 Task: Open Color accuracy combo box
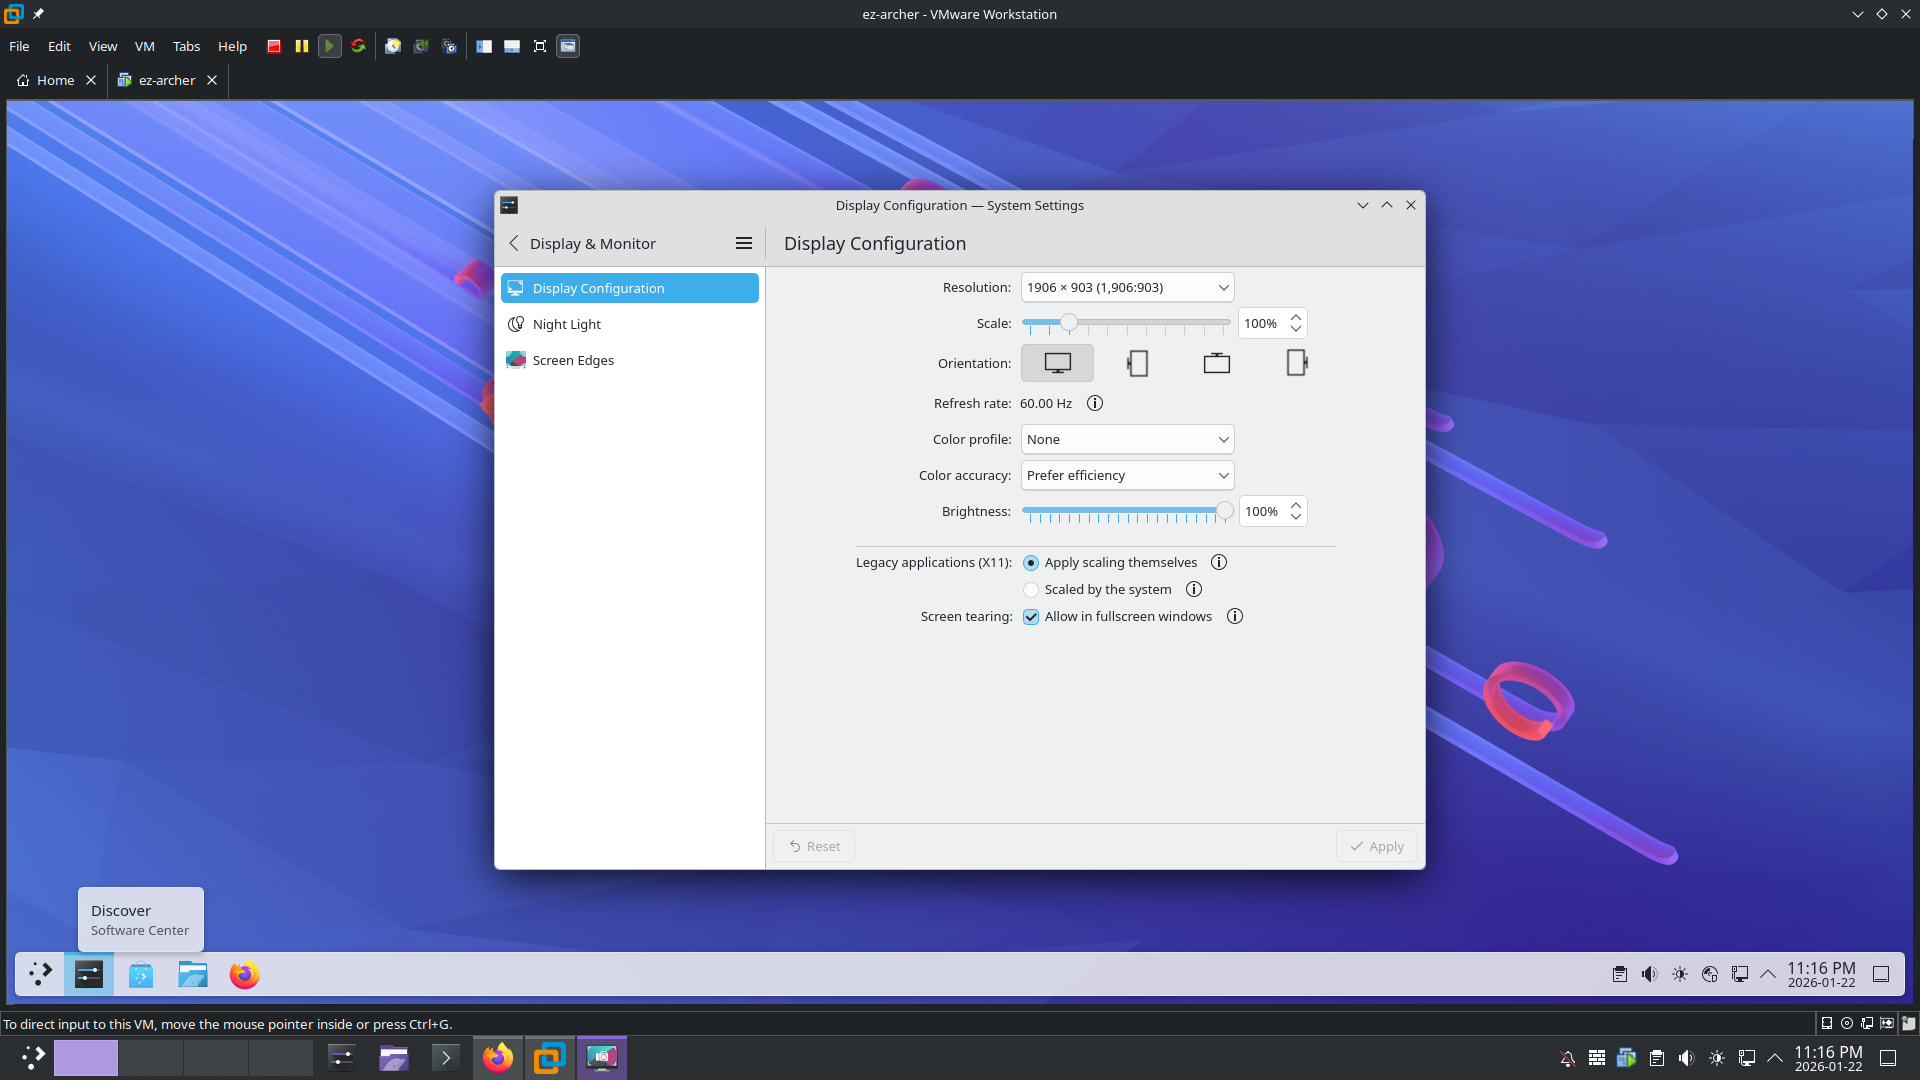click(x=1127, y=475)
